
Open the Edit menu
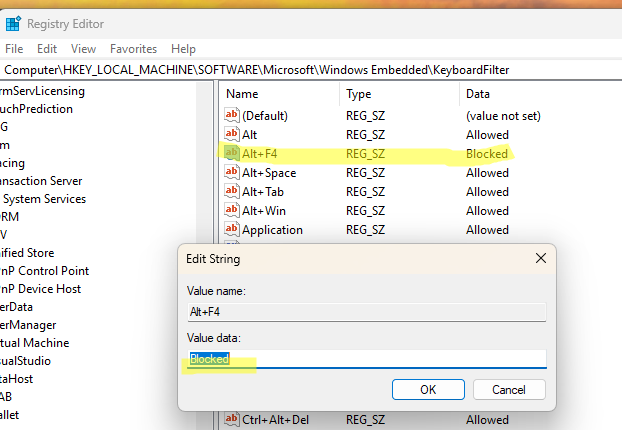47,49
